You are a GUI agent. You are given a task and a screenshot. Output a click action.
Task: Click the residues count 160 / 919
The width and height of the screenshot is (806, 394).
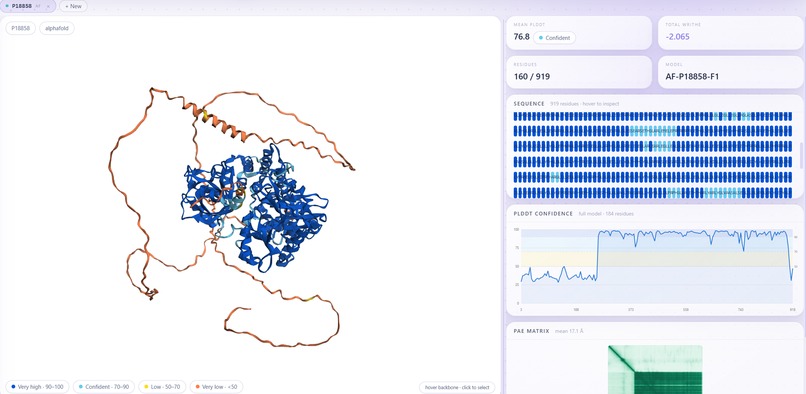click(x=531, y=77)
